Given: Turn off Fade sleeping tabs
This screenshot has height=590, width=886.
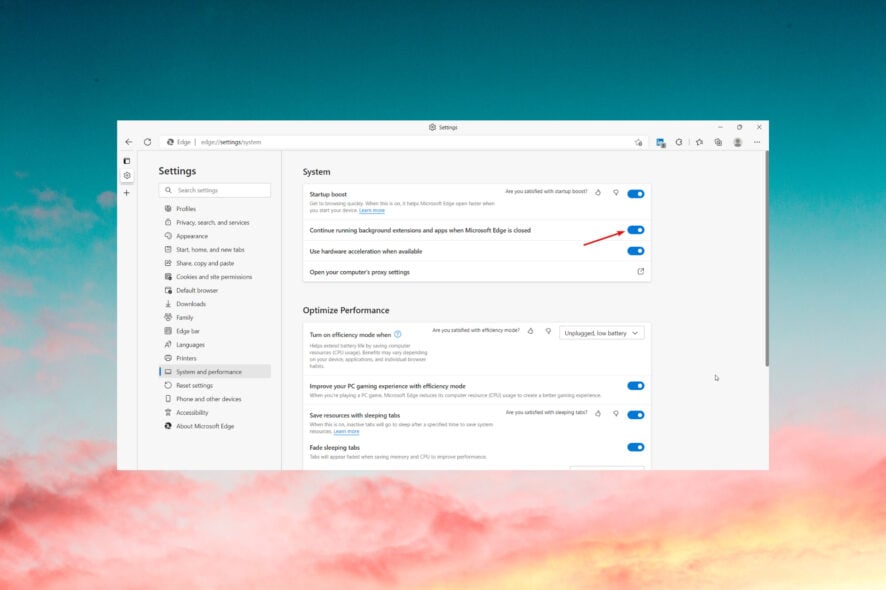Looking at the screenshot, I should 637,447.
